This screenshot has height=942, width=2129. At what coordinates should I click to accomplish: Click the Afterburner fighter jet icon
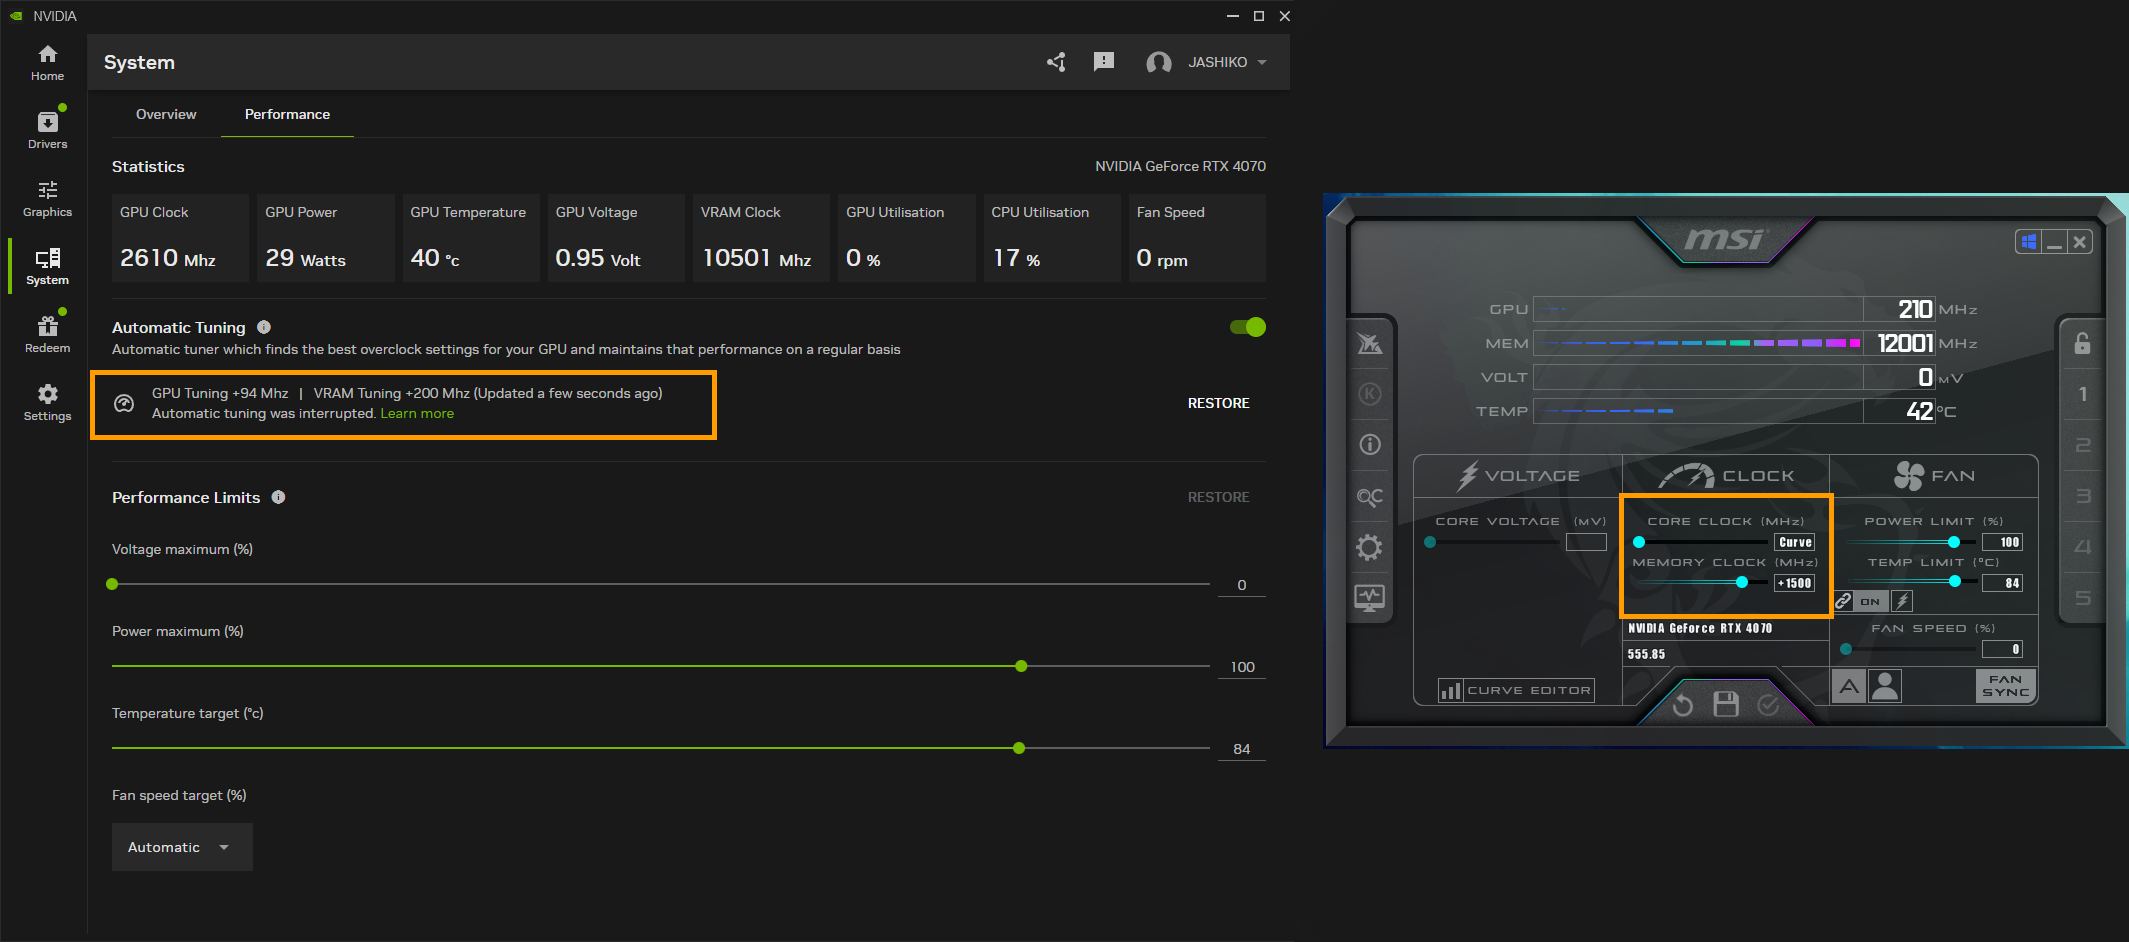click(x=1369, y=343)
